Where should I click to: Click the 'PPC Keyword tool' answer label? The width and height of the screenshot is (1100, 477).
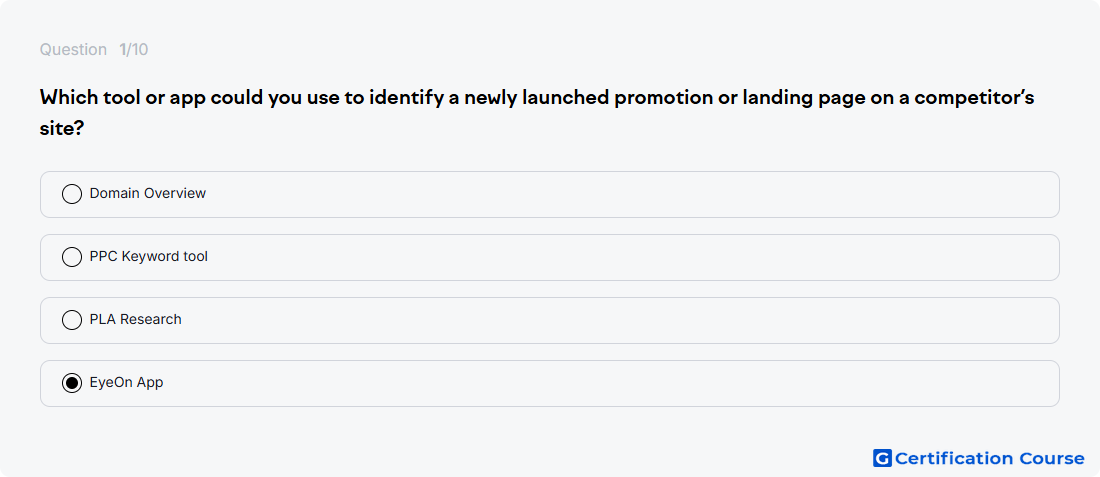(x=149, y=256)
